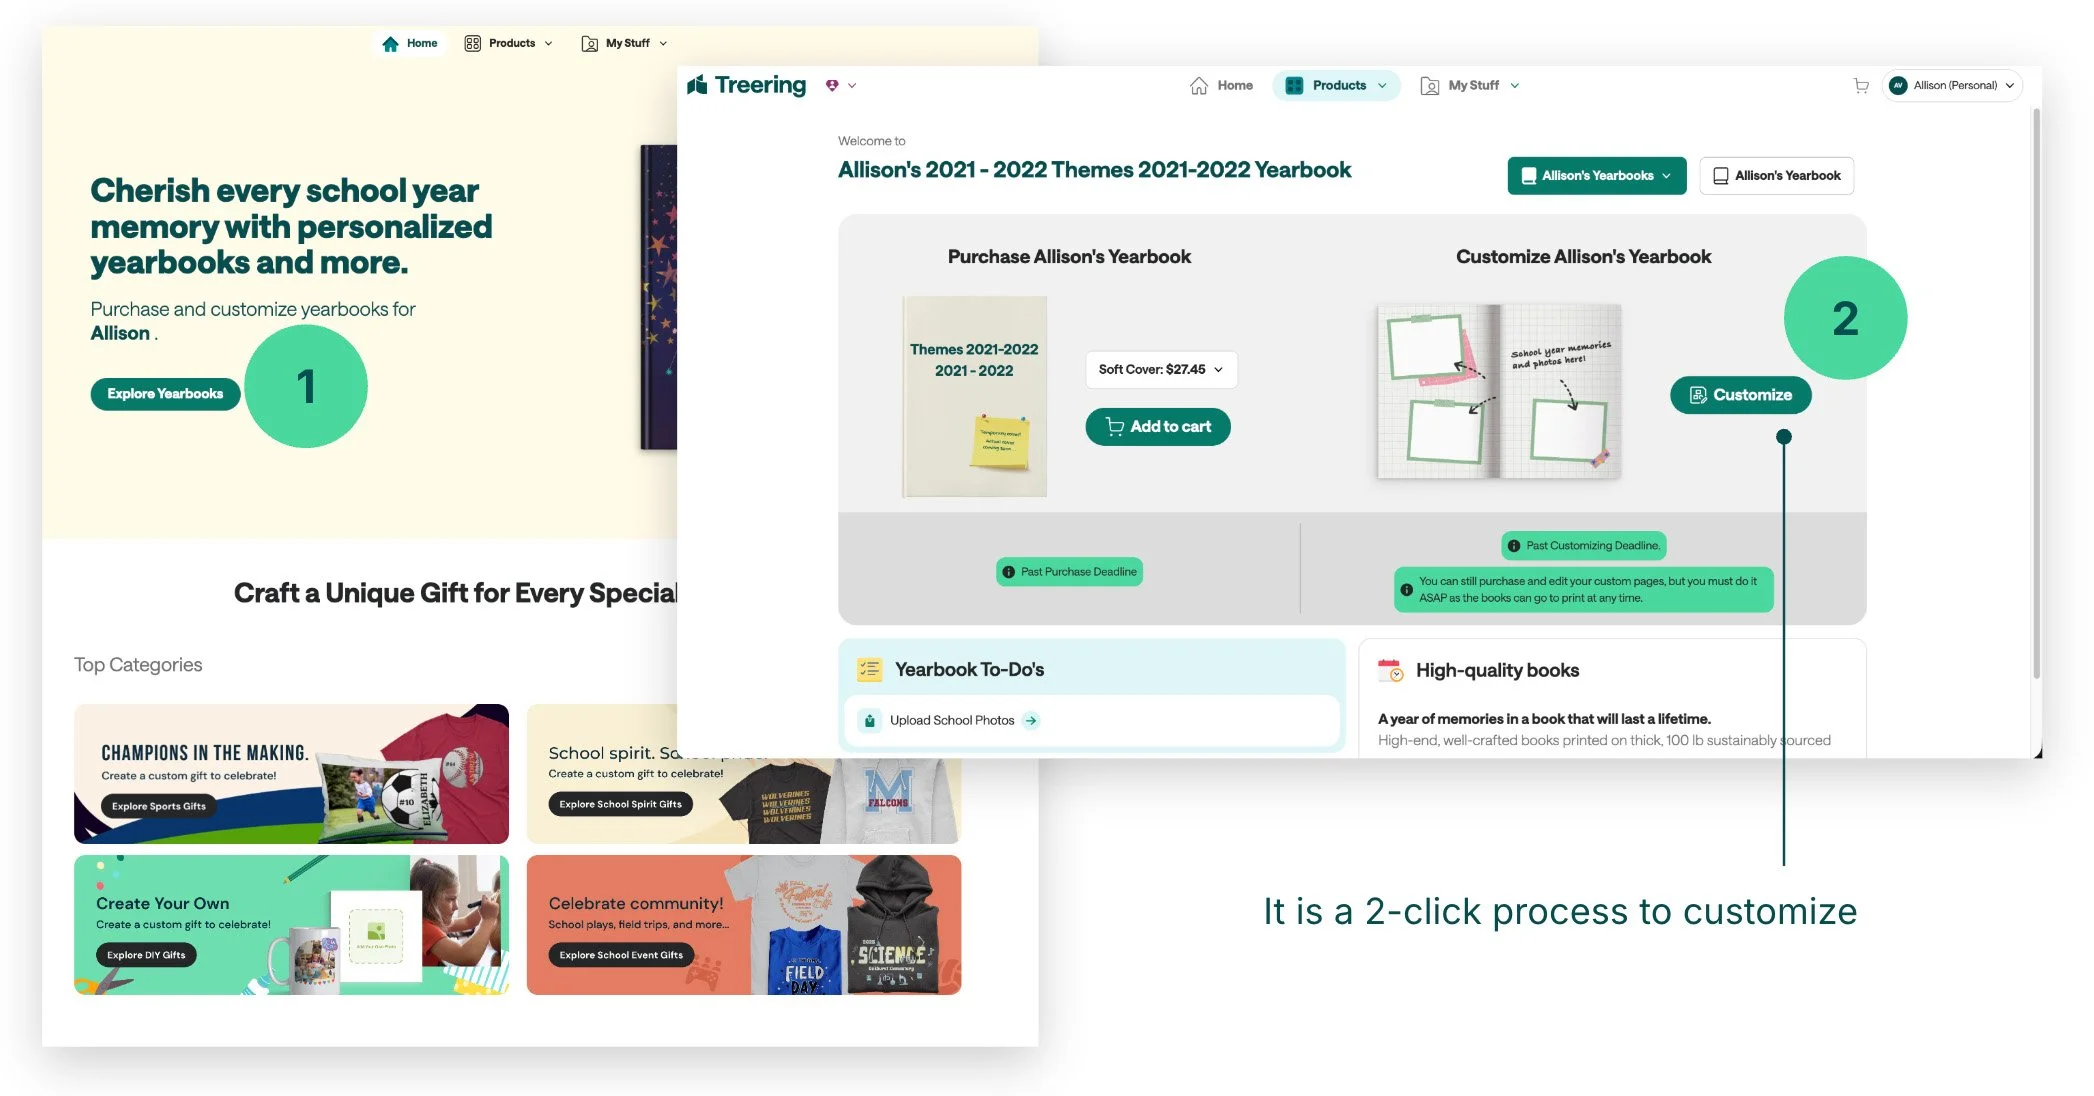
Task: Click the front window's vertical scrollbar
Action: point(2035,395)
